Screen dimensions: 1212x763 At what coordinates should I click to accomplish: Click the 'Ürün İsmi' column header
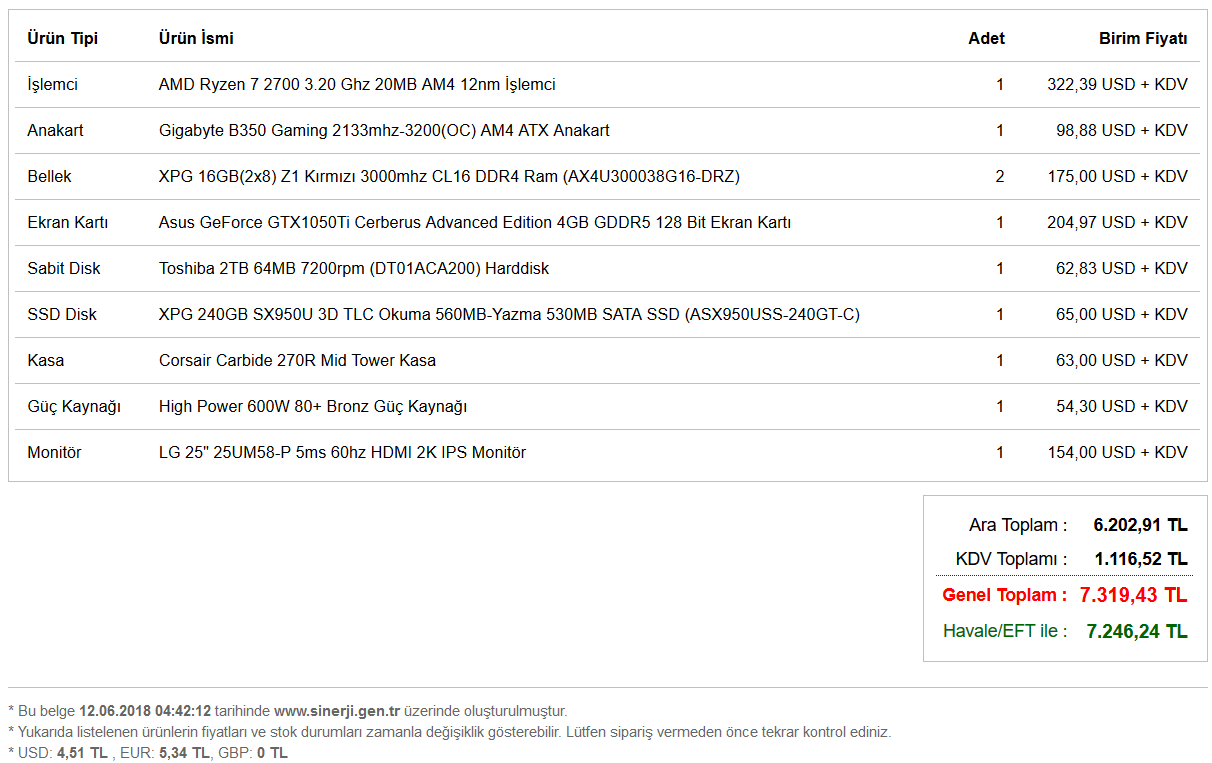coord(196,38)
